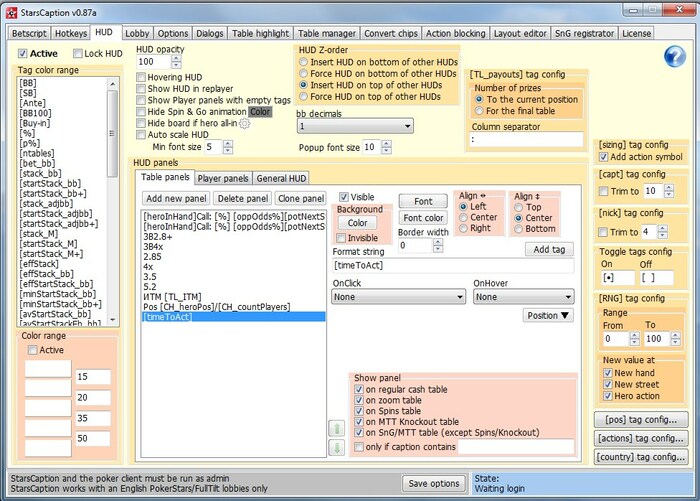700x501 pixels.
Task: Open [country] tag config button
Action: pos(641,457)
